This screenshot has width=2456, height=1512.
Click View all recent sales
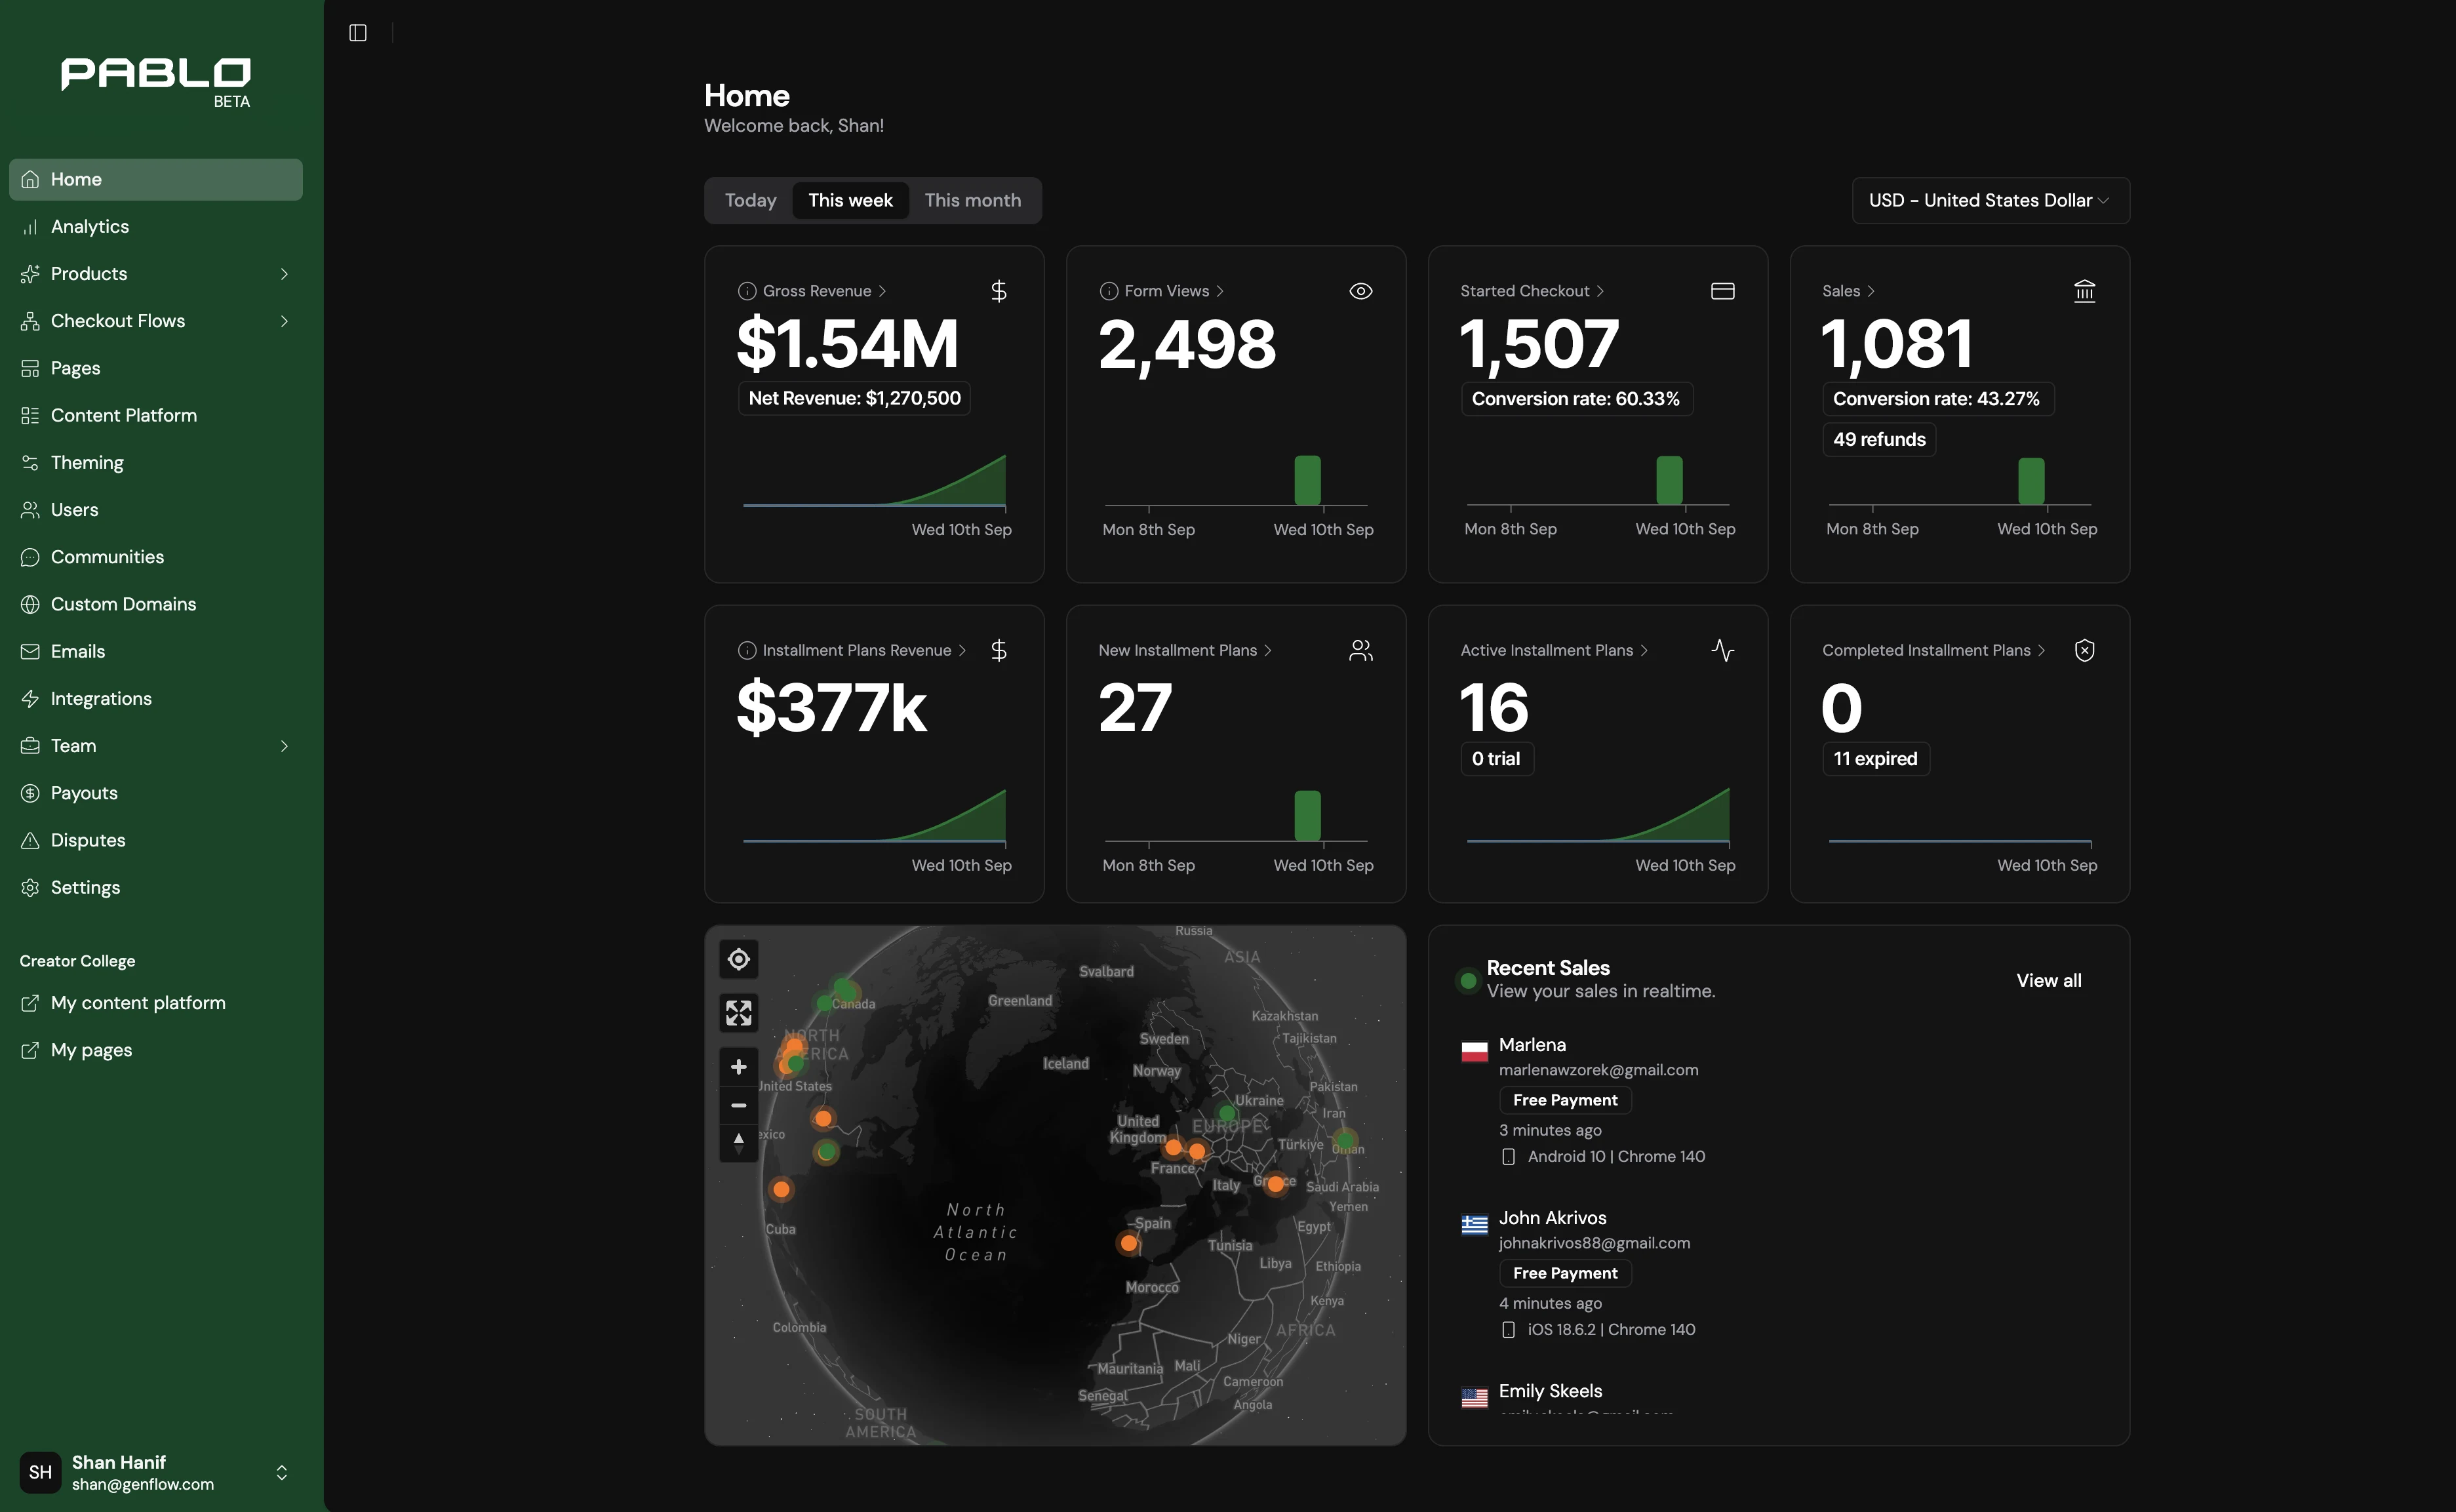2048,980
